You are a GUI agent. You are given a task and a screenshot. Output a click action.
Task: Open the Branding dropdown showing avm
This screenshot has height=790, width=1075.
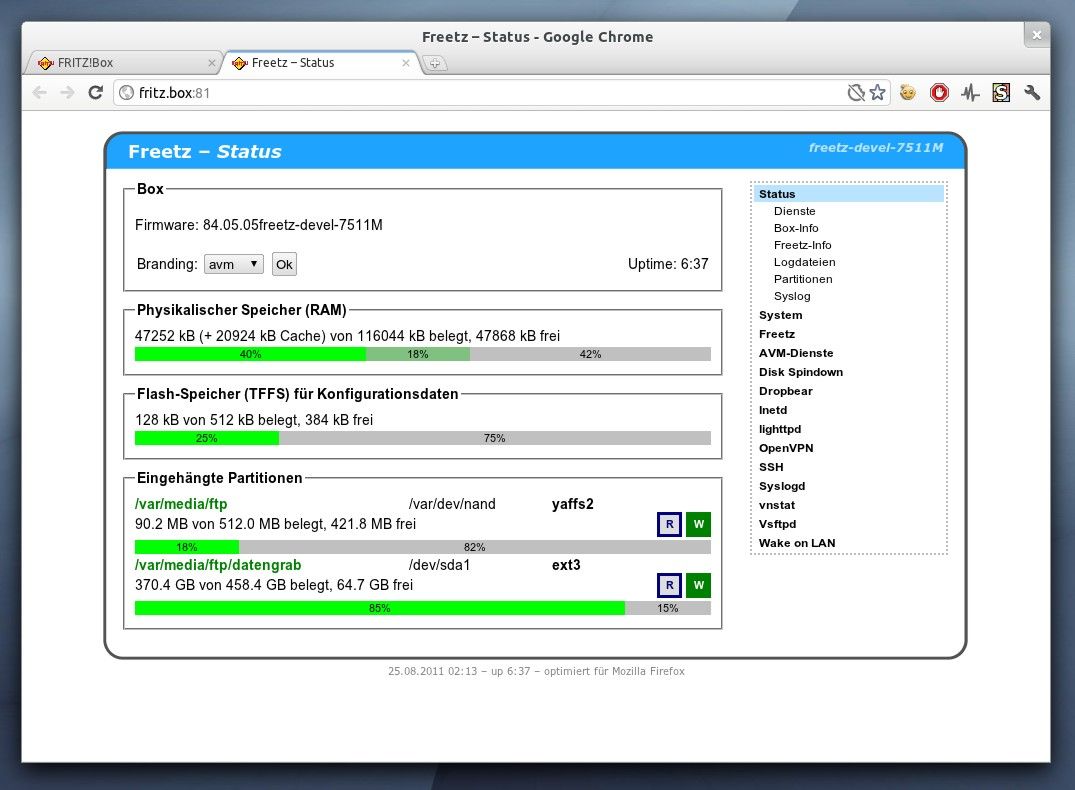[x=232, y=264]
